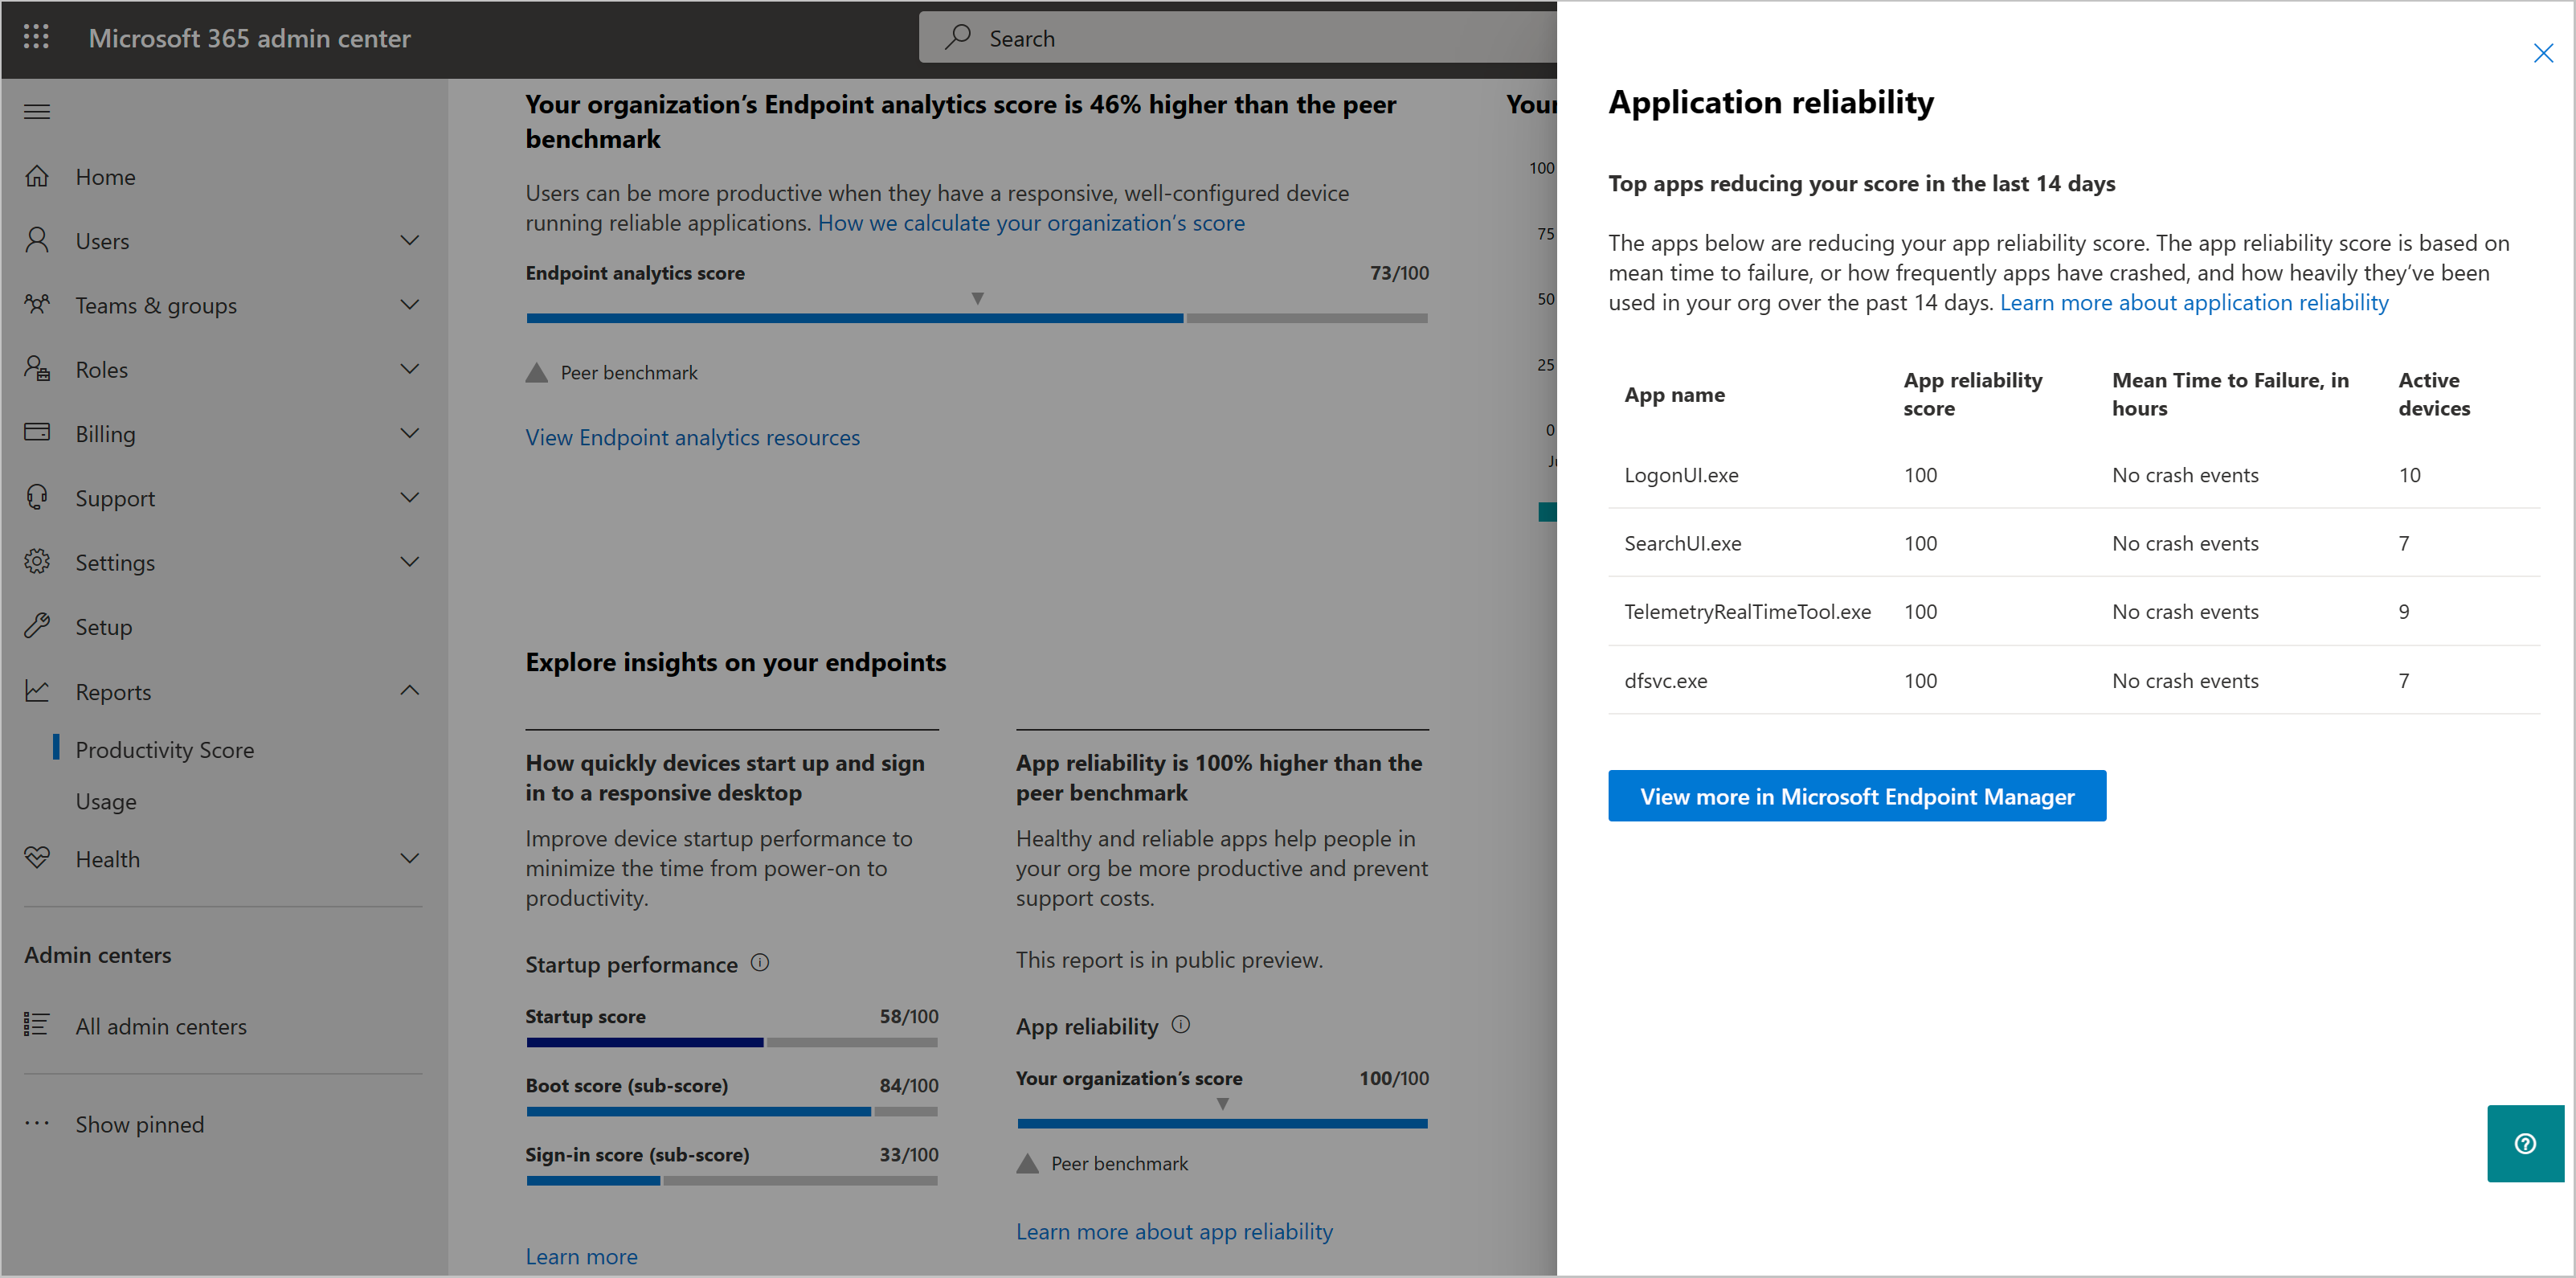Viewport: 2576px width, 1278px height.
Task: Click View more in Microsoft Endpoint Manager
Action: tap(1857, 796)
